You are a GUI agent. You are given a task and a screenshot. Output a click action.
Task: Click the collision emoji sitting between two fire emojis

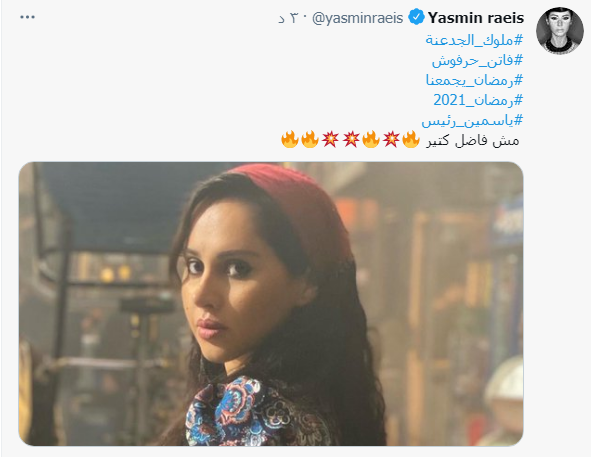coord(390,140)
